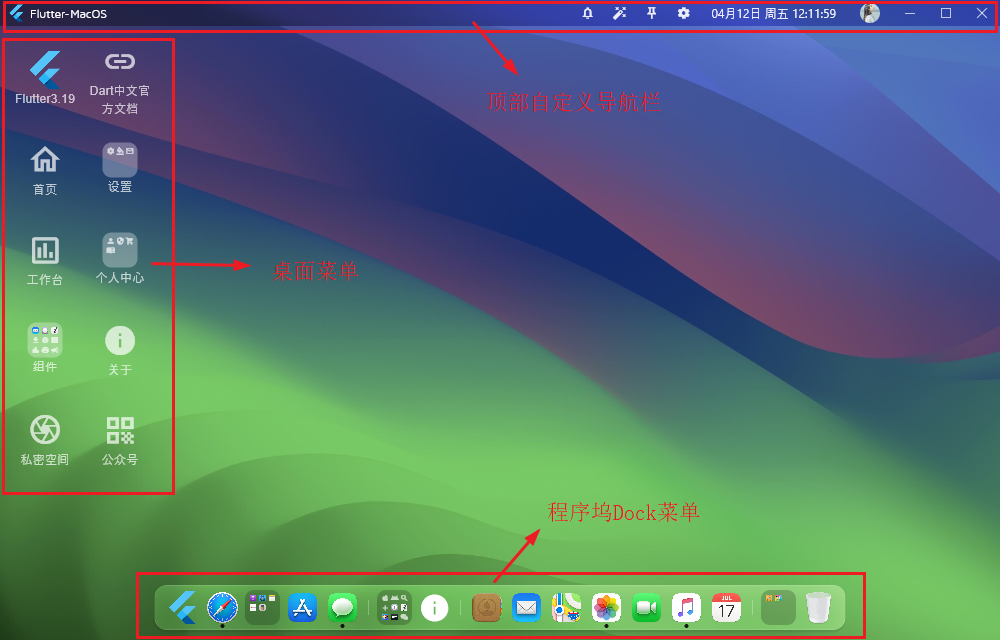Maximize the Flutter-MacOS window
The height and width of the screenshot is (640, 1000).
click(x=946, y=13)
